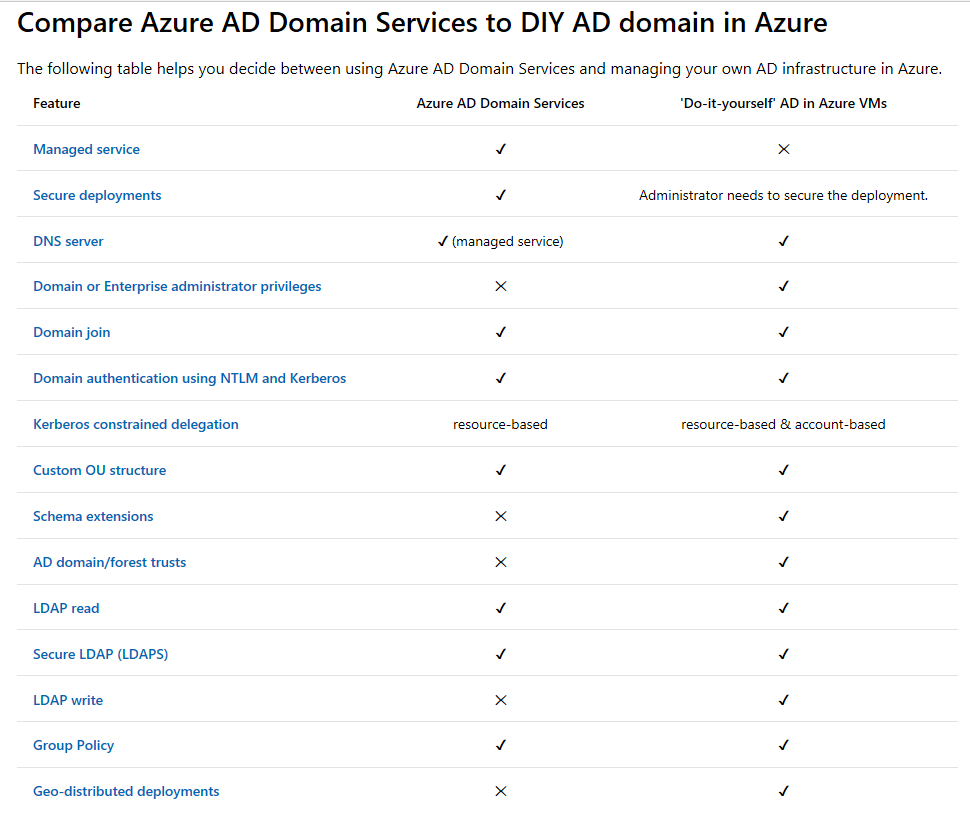This screenshot has height=838, width=970.
Task: Open Kerberos constrained delegation link
Action: coord(135,424)
